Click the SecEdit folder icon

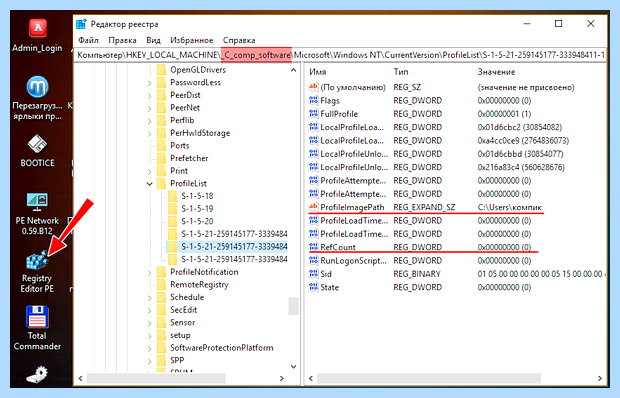point(161,310)
